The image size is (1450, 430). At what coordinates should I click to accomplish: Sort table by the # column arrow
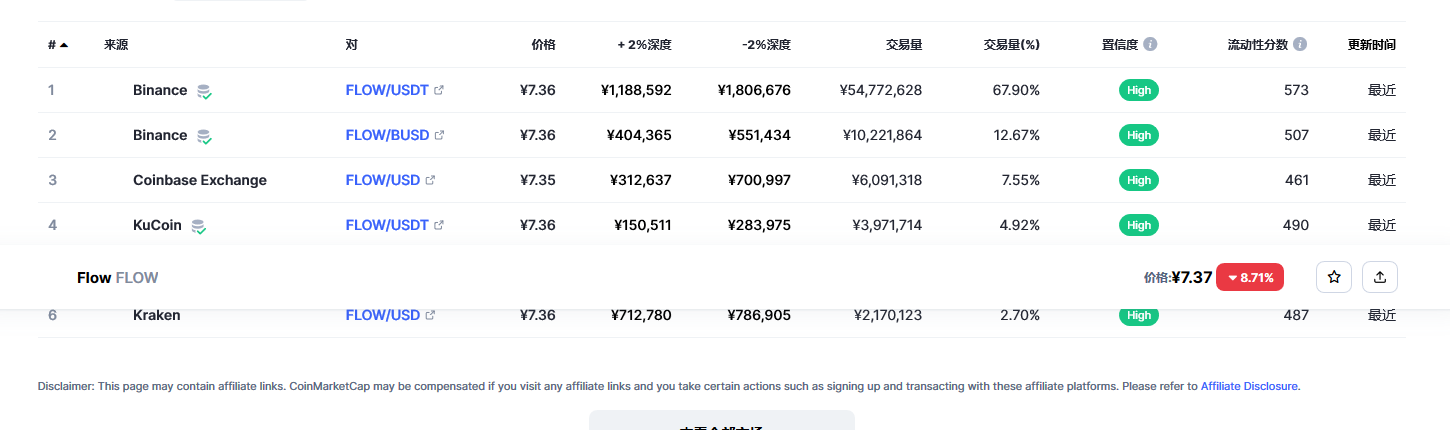click(x=64, y=45)
